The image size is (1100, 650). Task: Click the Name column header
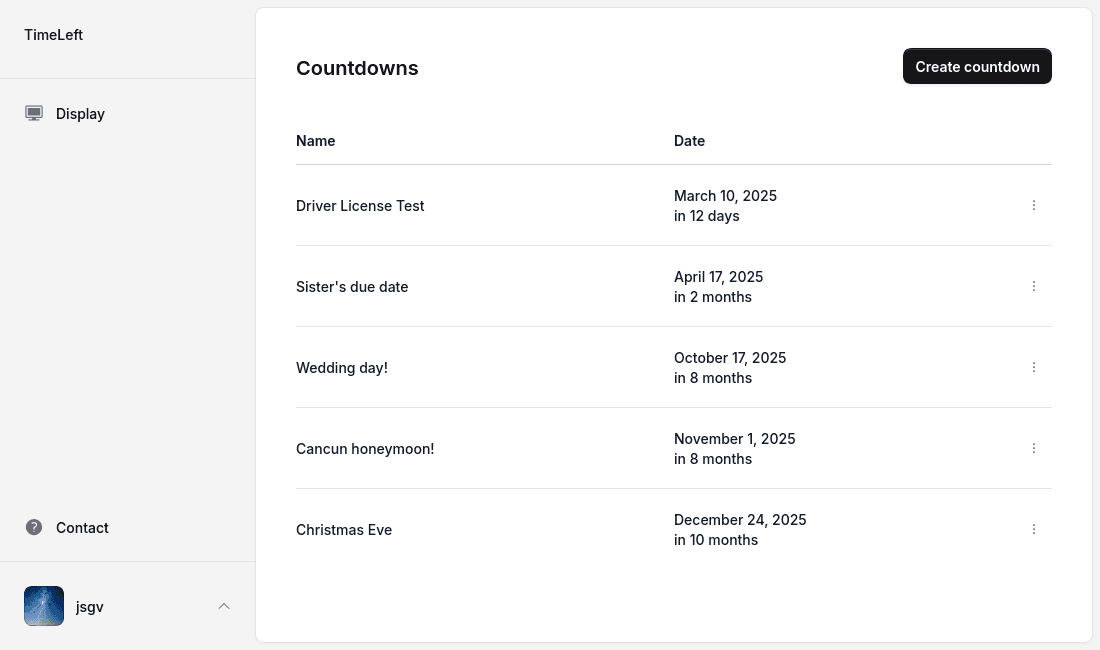pyautogui.click(x=316, y=141)
